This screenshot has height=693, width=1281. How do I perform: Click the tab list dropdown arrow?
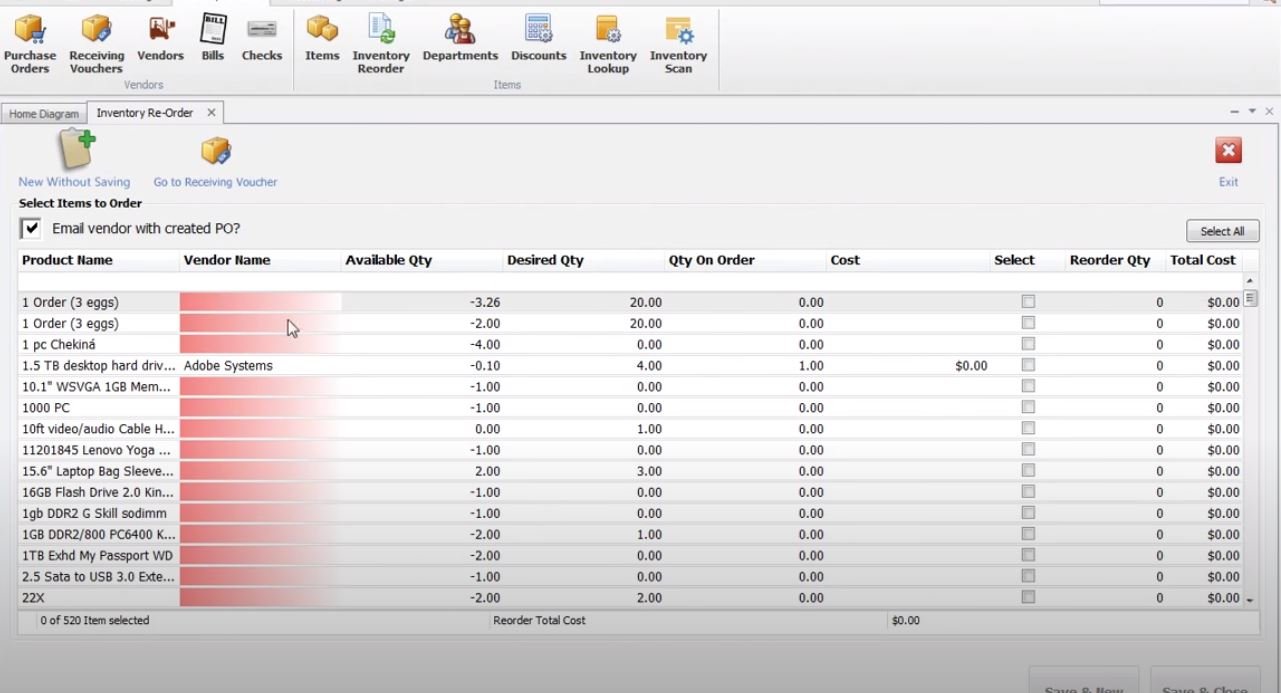(1252, 111)
